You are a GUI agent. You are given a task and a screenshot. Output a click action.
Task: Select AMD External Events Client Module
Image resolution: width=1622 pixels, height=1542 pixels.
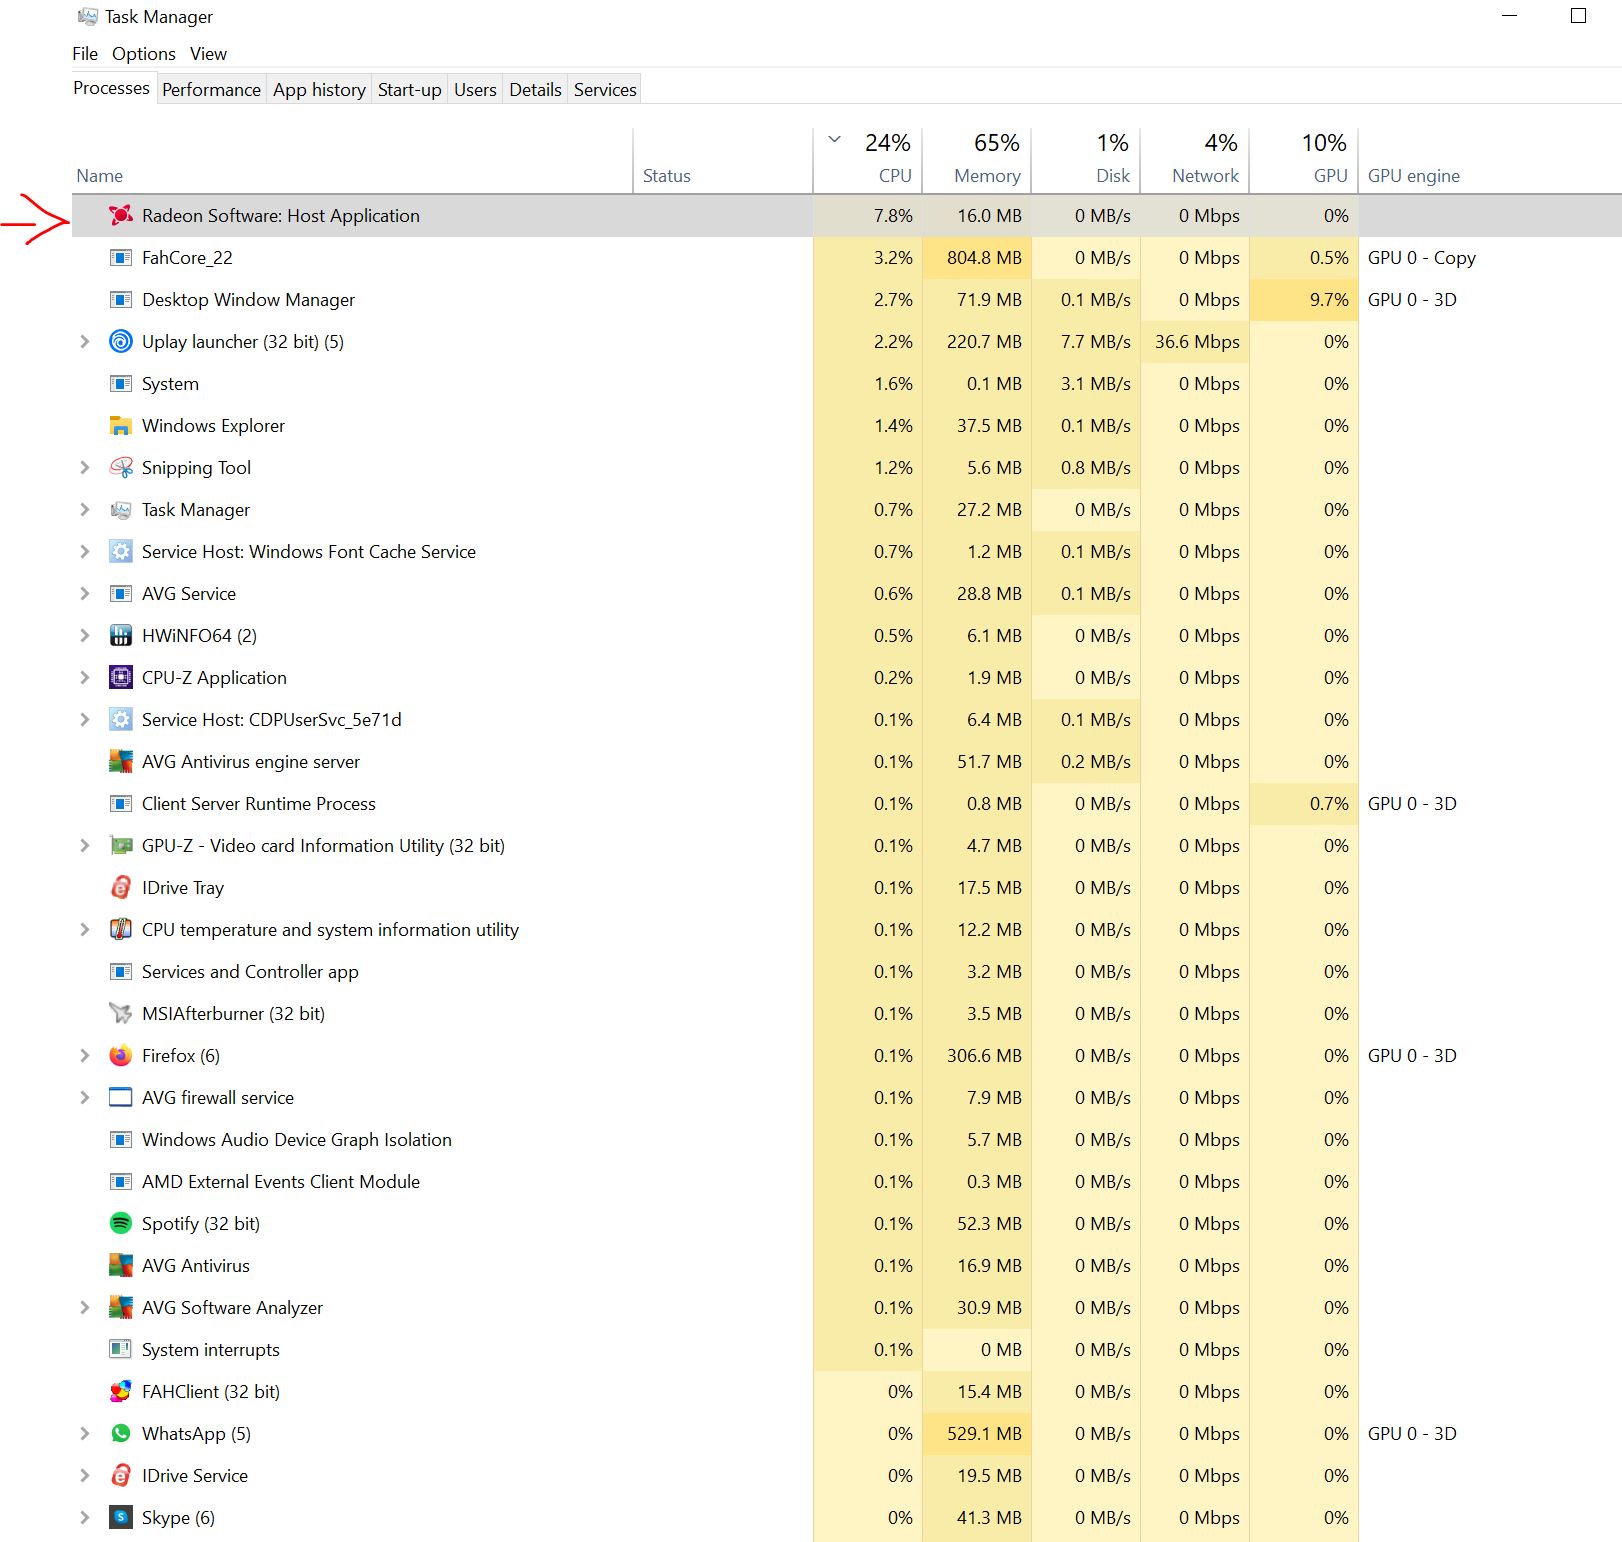pos(847,1181)
